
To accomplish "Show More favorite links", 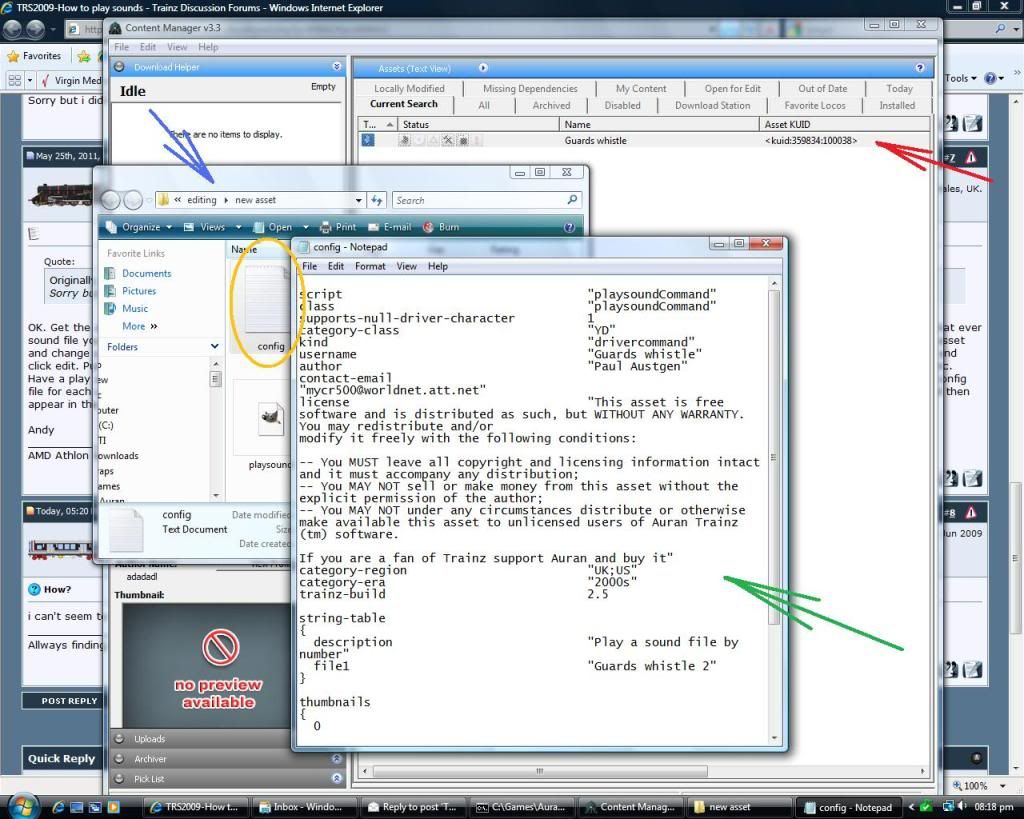I will pos(140,326).
